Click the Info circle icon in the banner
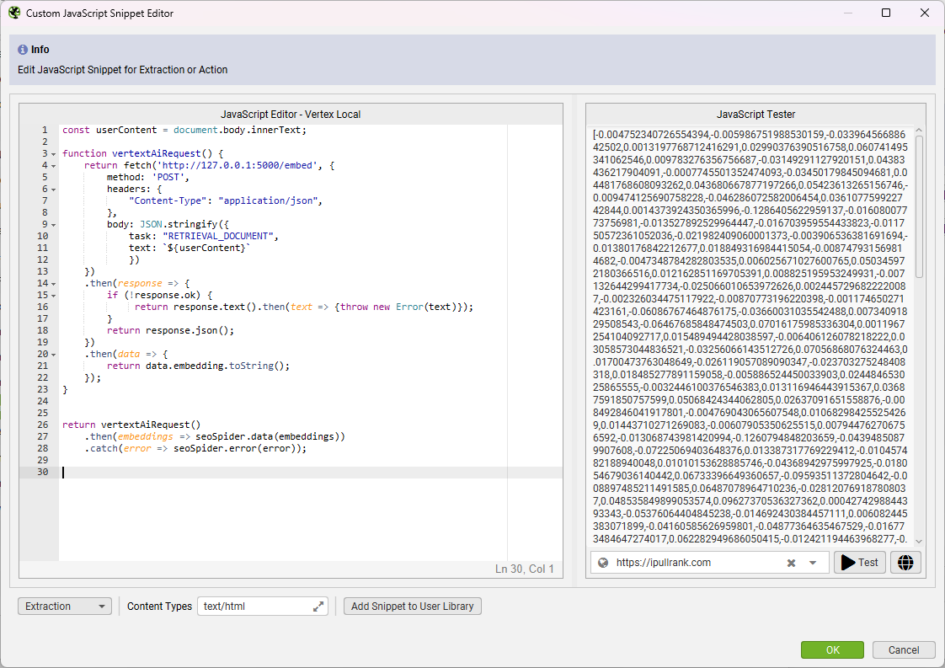 [22, 48]
